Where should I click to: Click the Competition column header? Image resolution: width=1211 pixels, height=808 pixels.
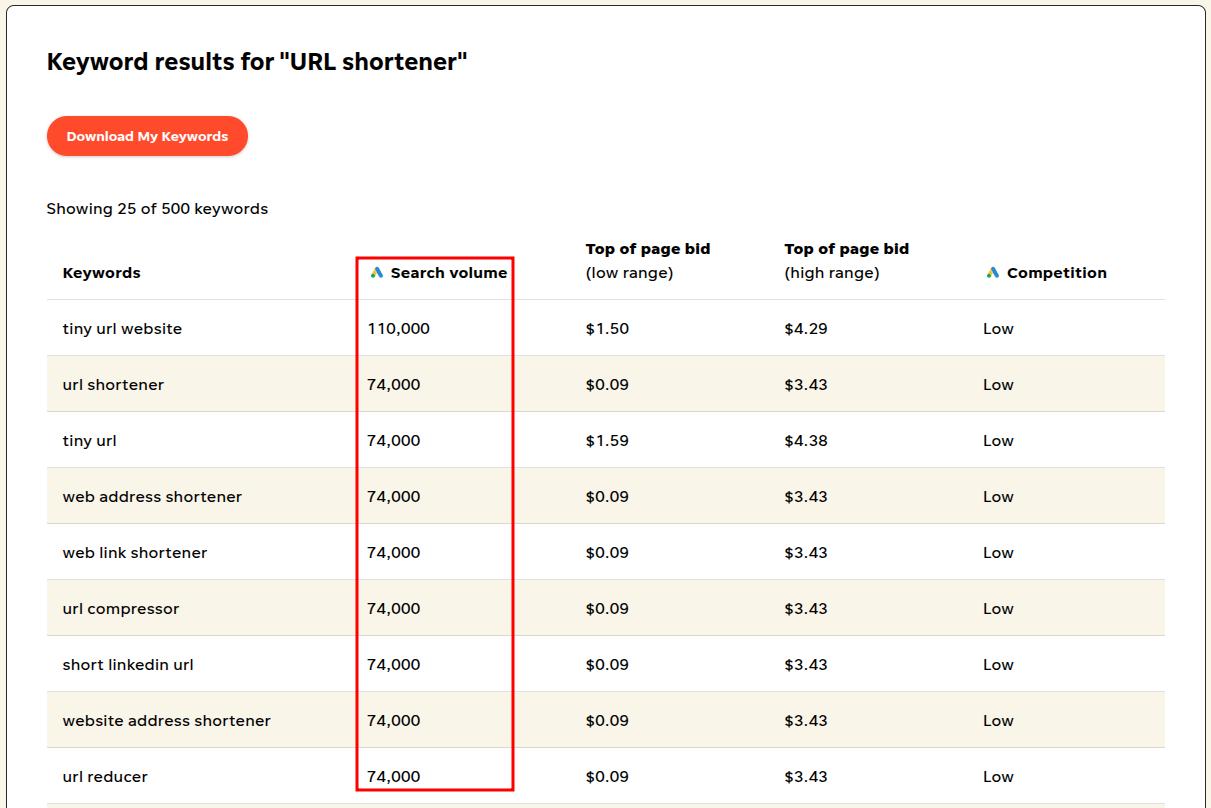tap(1052, 272)
